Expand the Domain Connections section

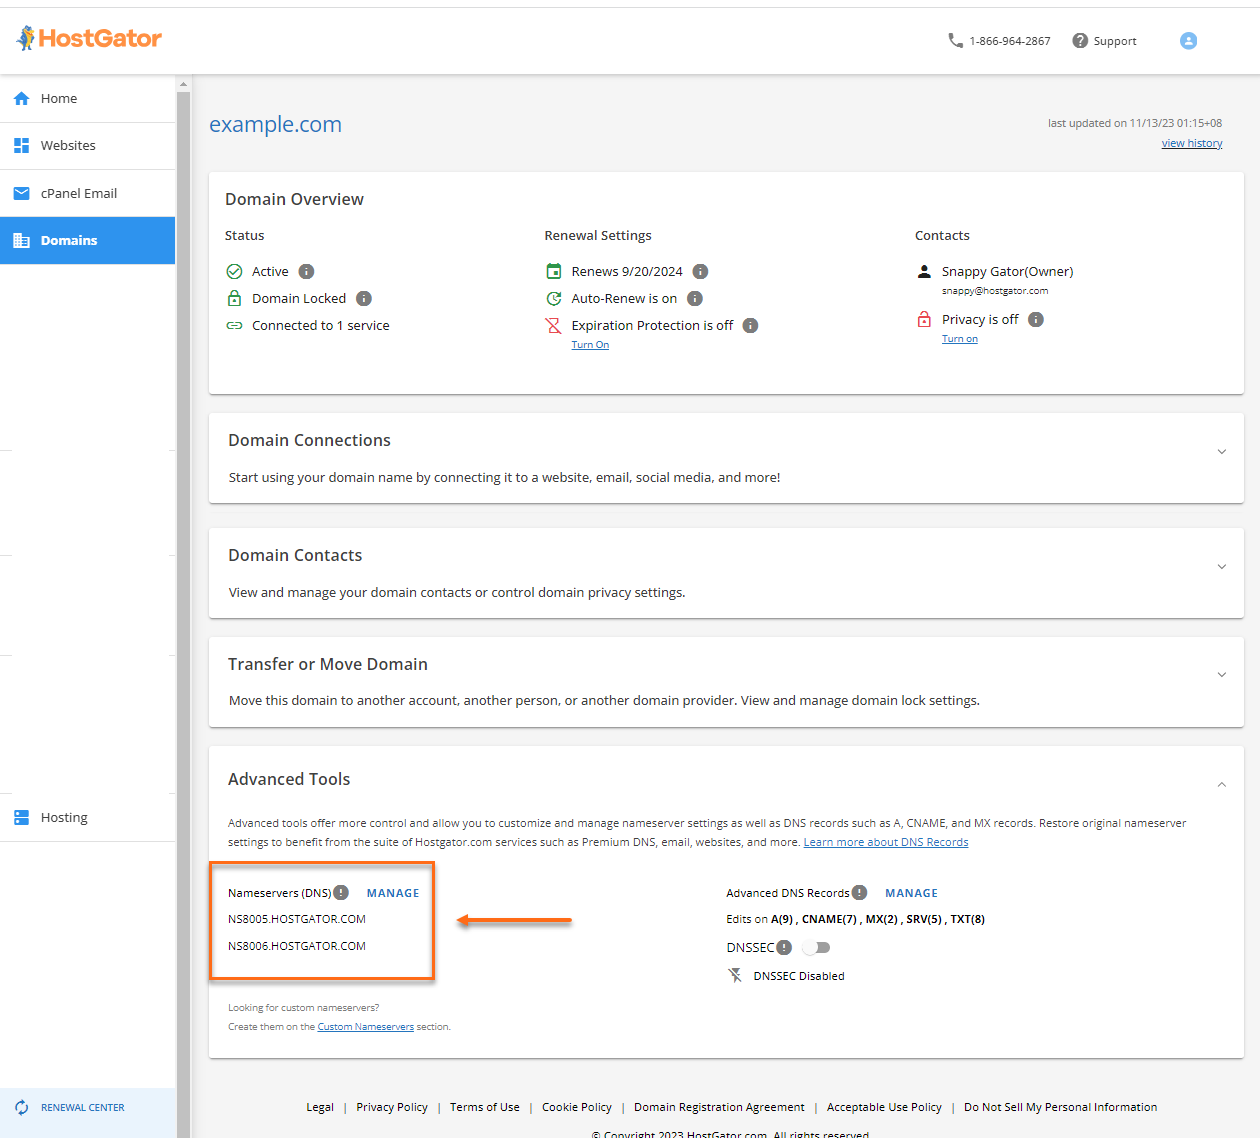(1221, 452)
